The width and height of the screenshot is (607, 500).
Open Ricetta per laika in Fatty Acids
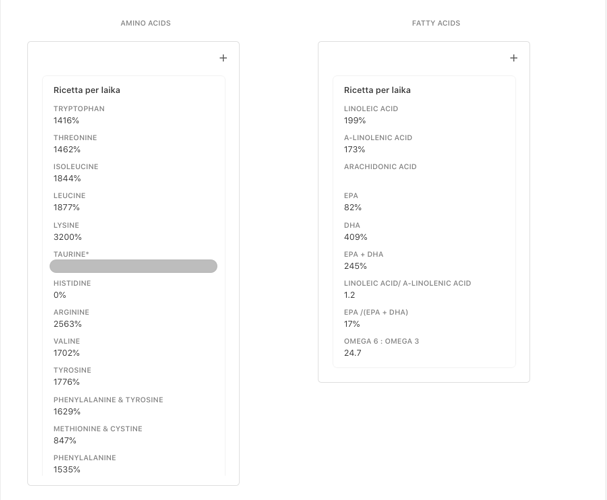click(377, 90)
